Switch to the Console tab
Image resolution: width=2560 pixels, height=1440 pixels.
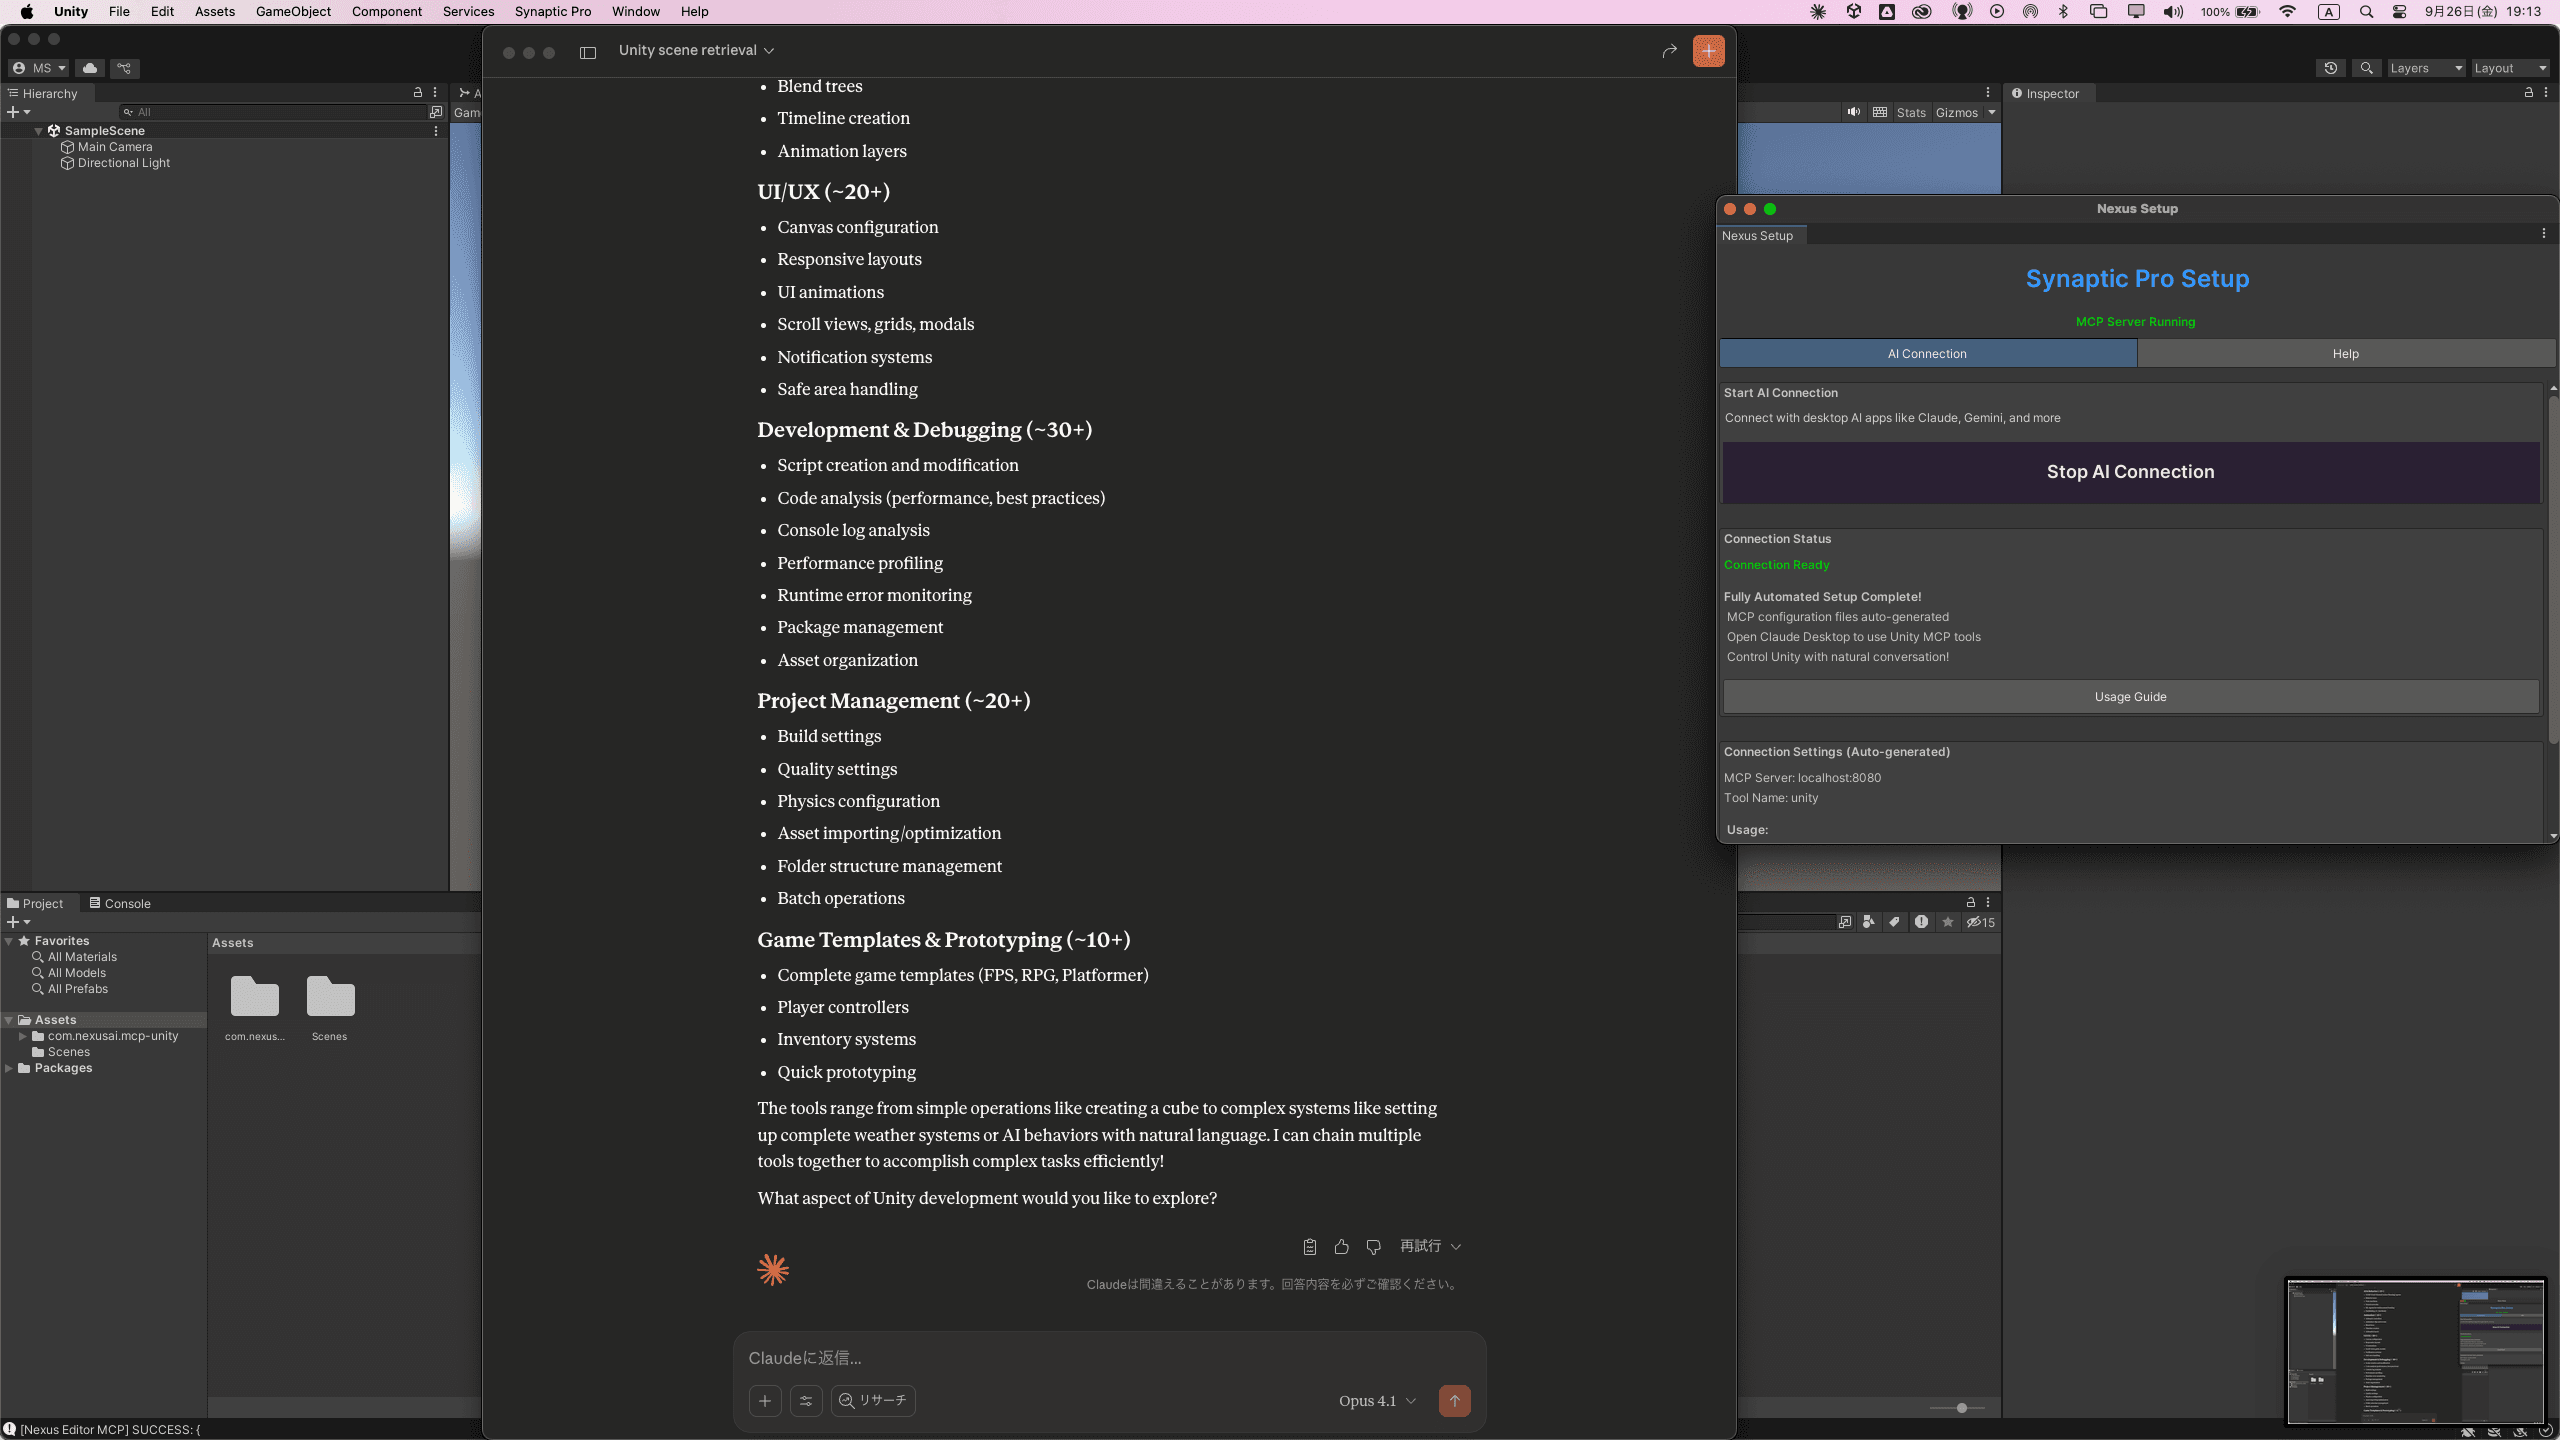click(120, 903)
